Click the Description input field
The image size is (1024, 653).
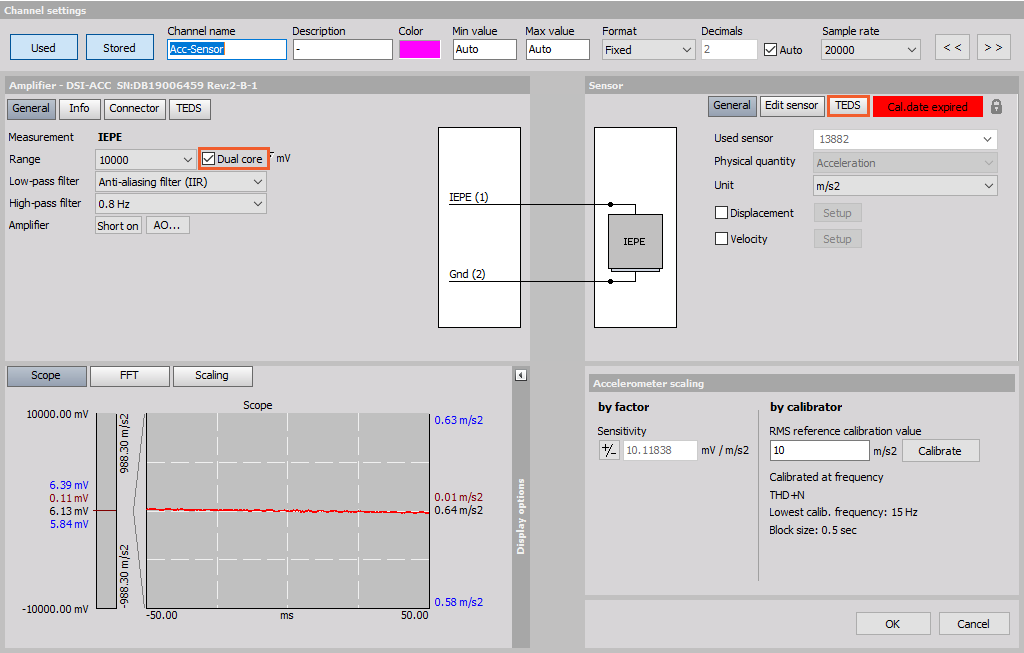pos(343,50)
